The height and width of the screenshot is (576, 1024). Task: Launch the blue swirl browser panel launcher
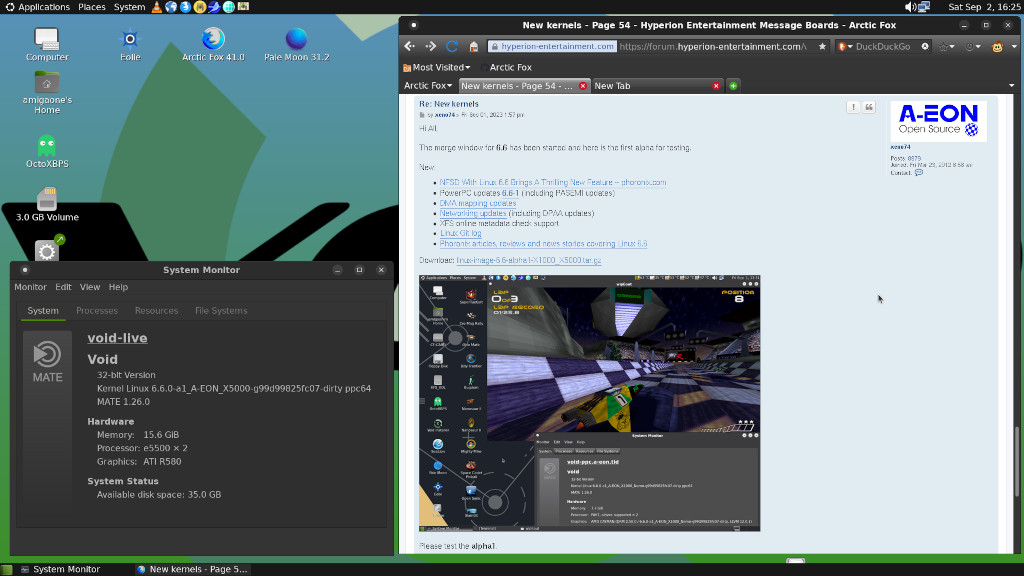coord(185,7)
